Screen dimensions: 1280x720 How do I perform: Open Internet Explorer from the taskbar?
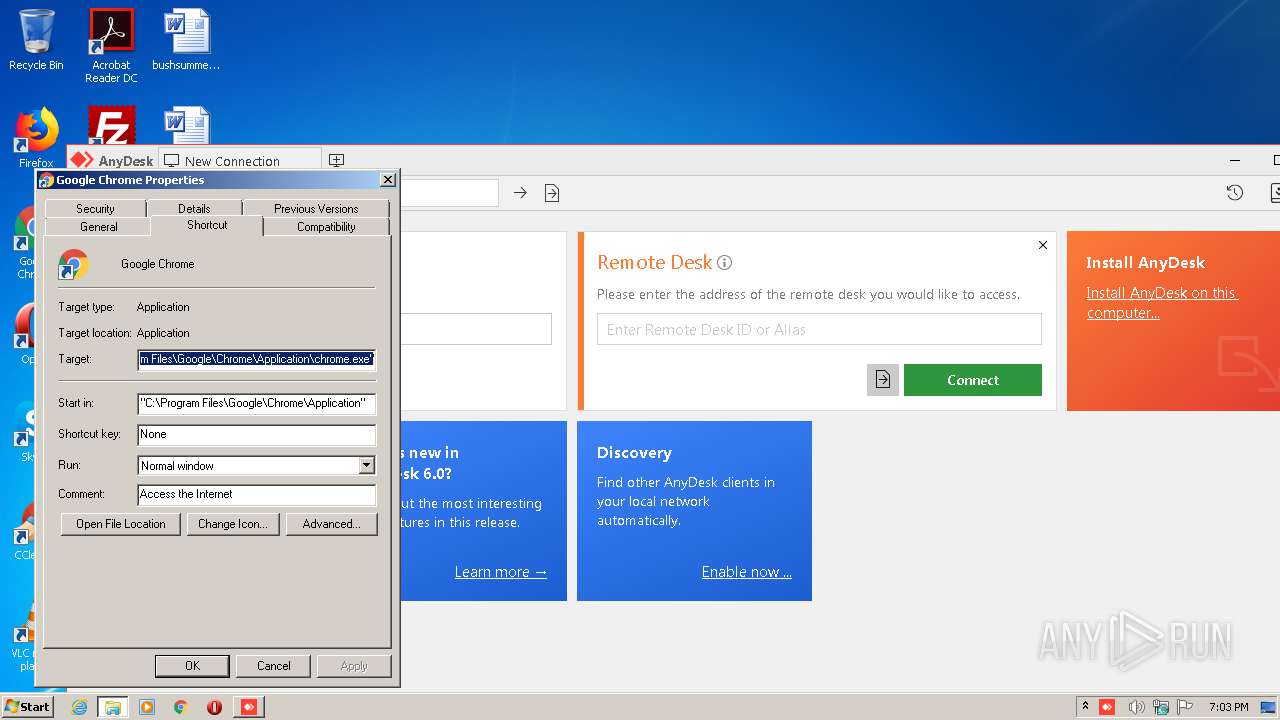point(79,707)
